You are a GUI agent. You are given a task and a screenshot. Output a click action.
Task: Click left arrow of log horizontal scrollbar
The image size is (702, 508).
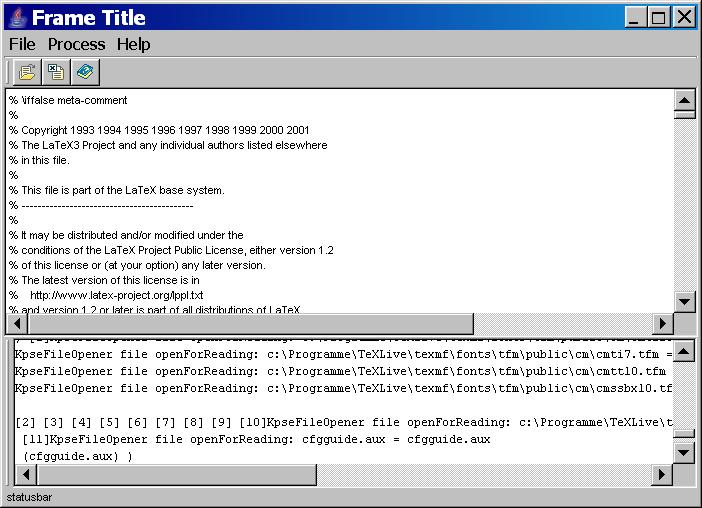point(25,474)
